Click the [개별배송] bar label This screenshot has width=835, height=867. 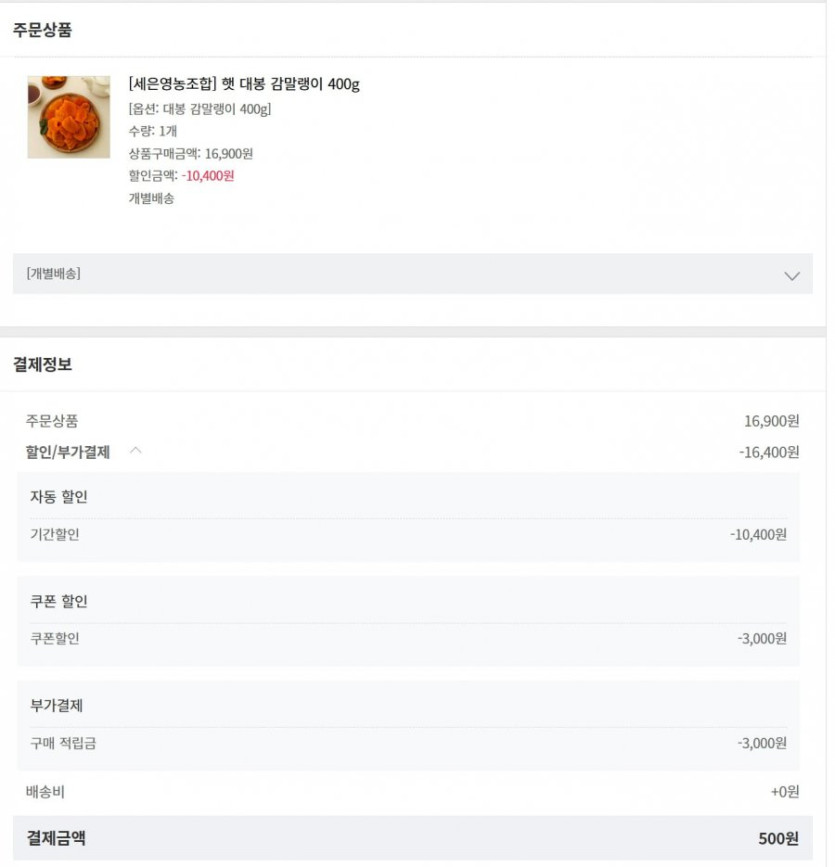pos(54,273)
